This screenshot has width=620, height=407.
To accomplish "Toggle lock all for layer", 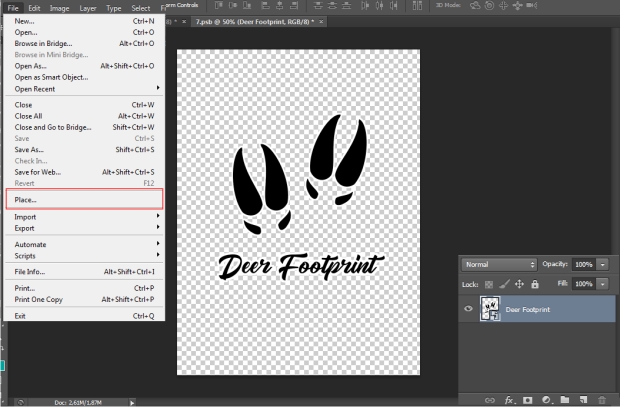I will coord(534,285).
